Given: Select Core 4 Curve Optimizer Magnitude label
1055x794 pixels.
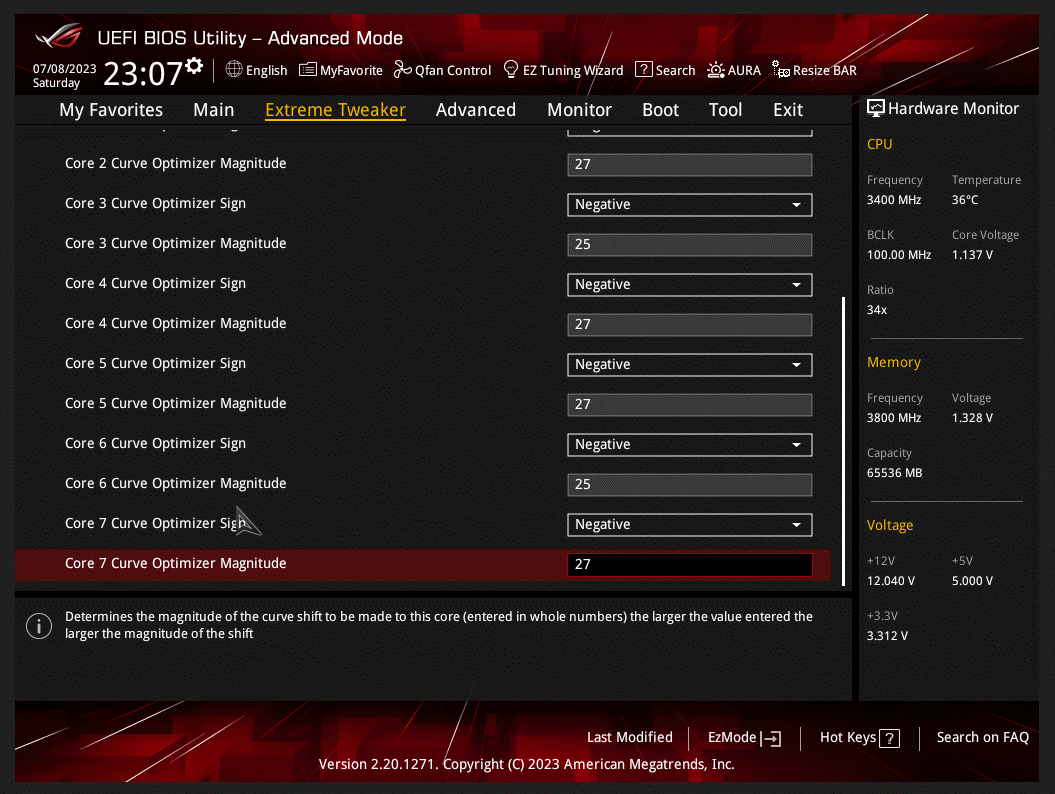Looking at the screenshot, I should click(176, 323).
